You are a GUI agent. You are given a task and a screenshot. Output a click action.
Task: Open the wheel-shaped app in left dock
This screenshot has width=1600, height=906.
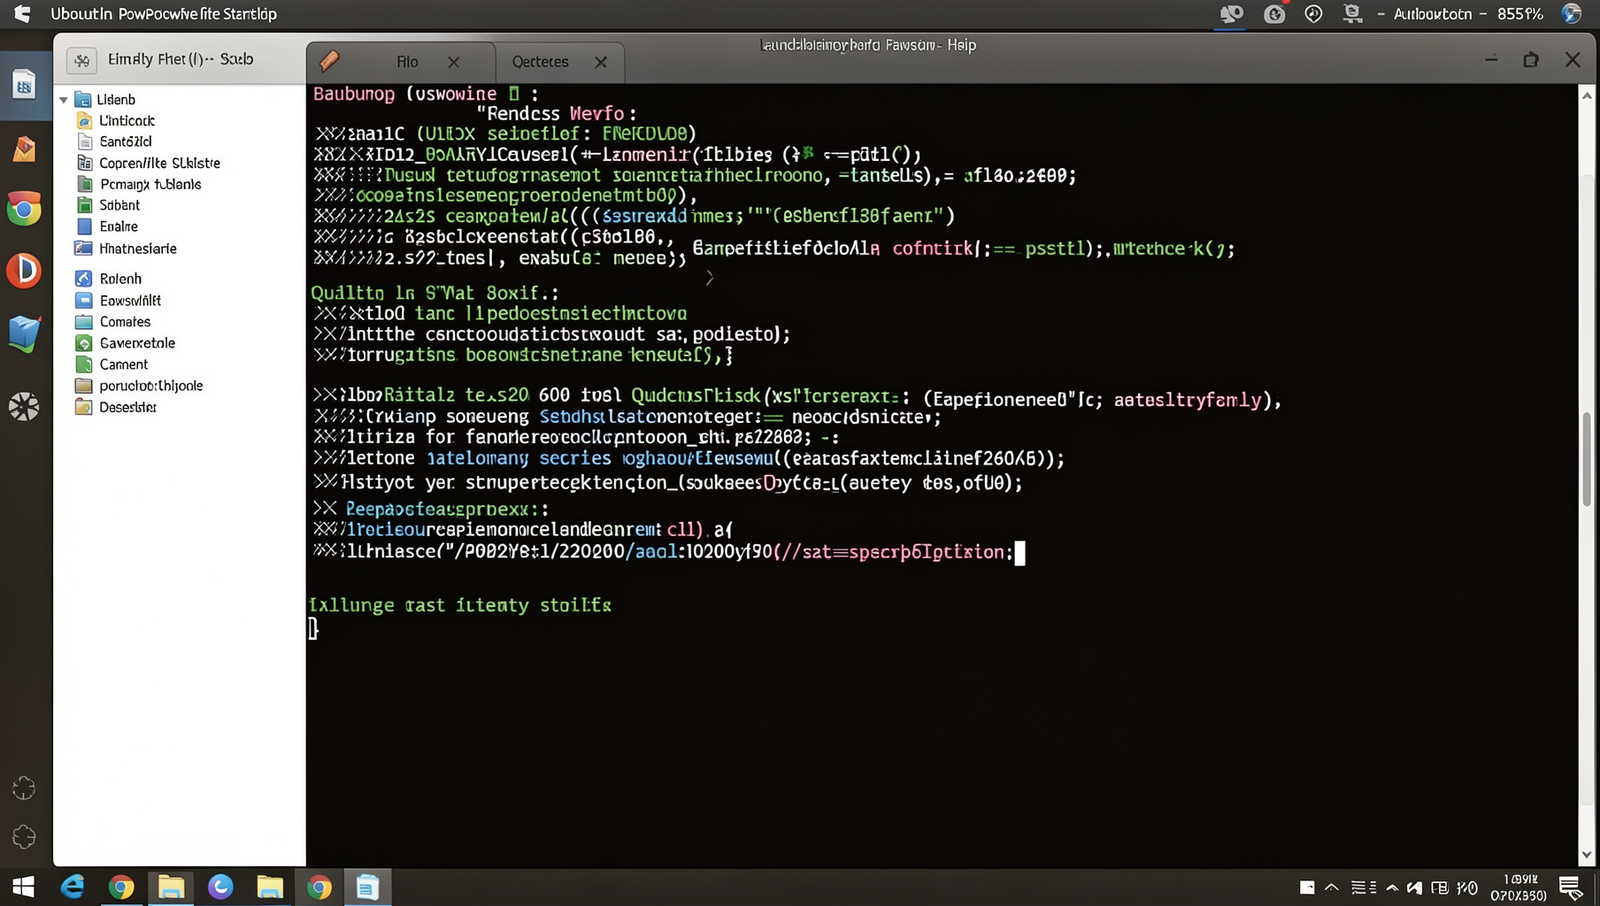[24, 406]
